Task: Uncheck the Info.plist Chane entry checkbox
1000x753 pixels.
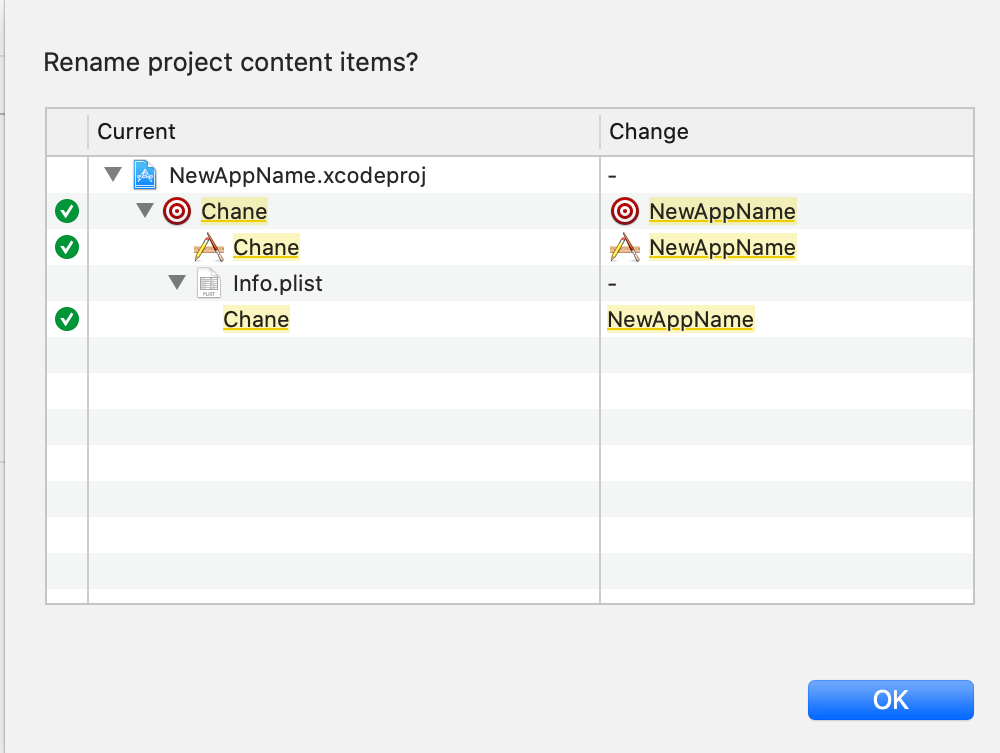Action: 67,319
